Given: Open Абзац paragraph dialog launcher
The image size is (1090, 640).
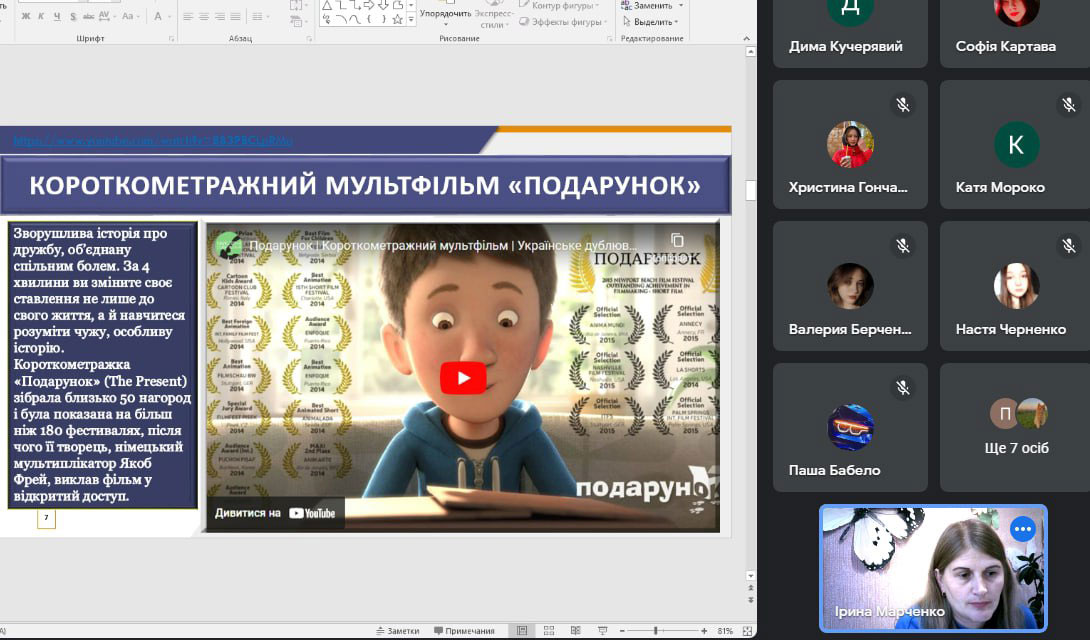Looking at the screenshot, I should click(309, 39).
